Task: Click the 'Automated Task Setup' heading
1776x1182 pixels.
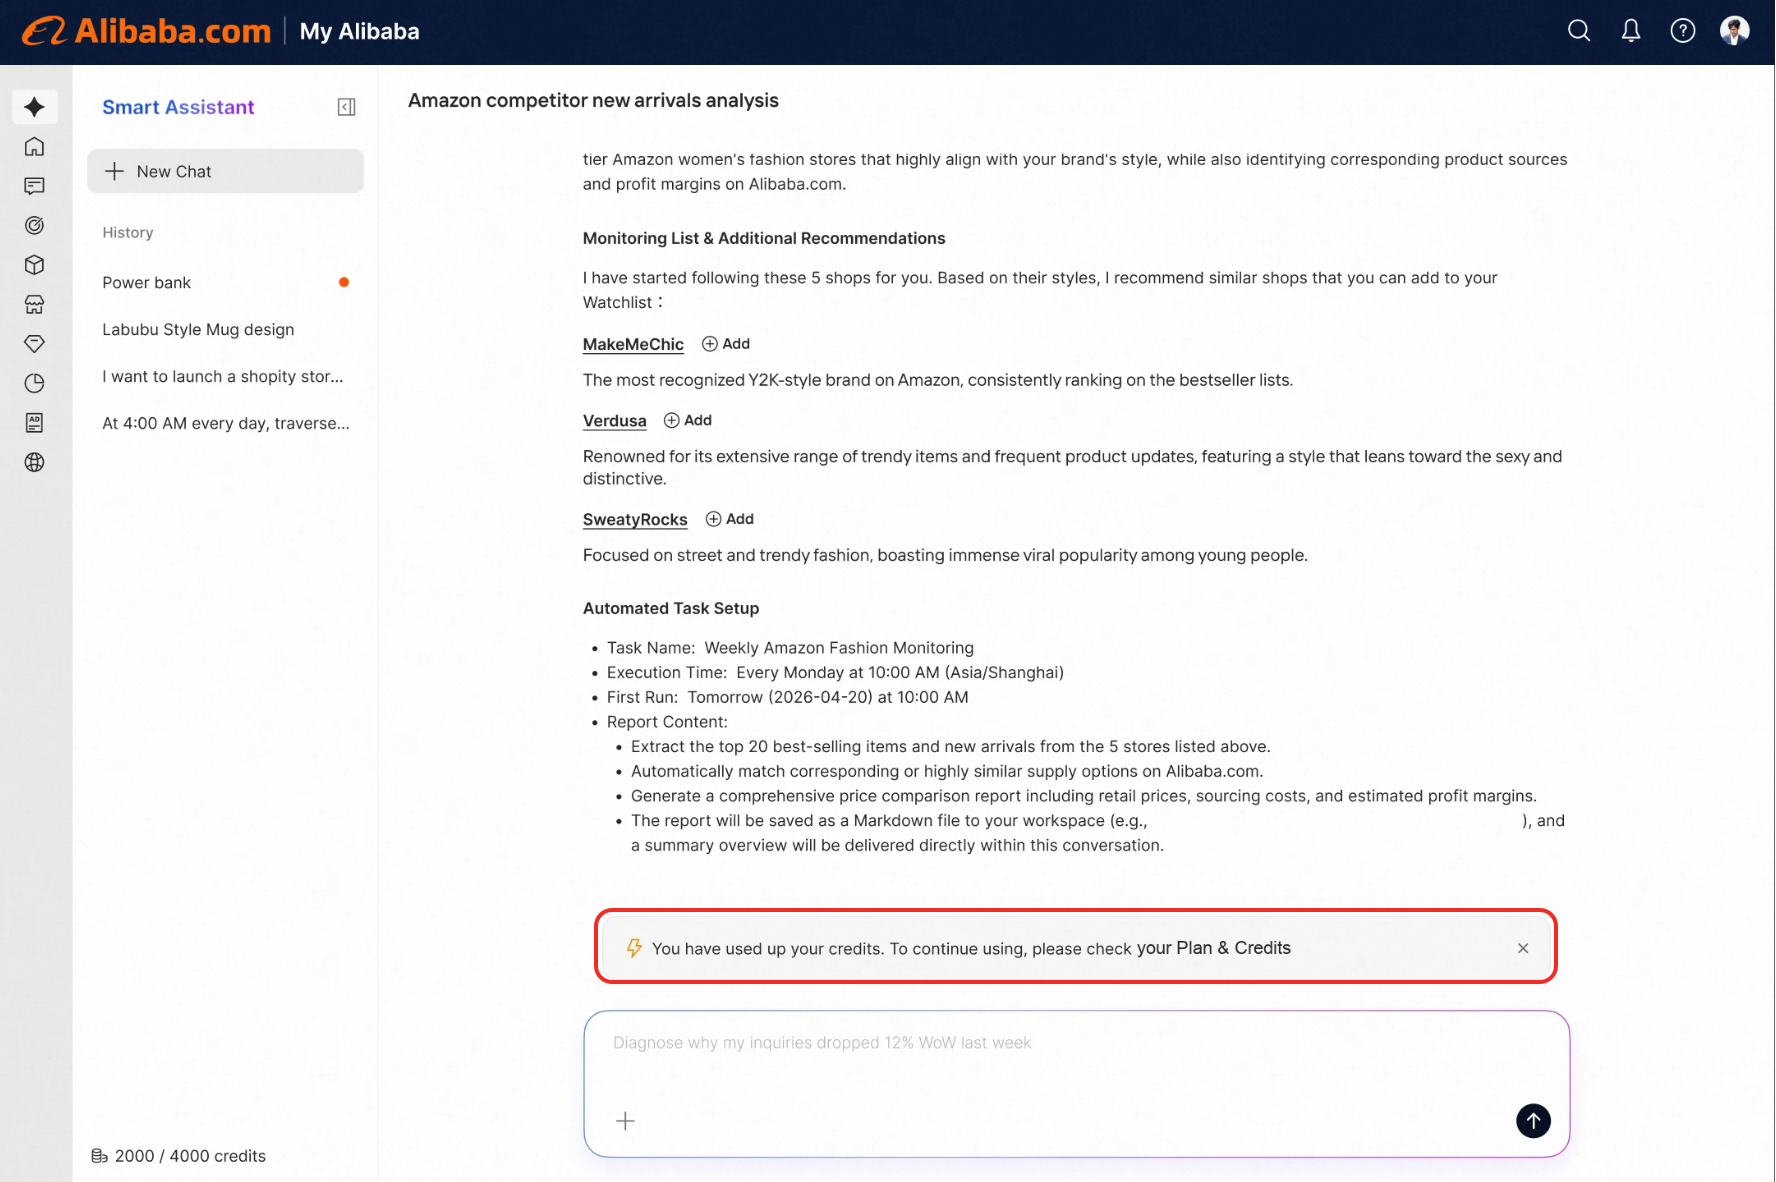Action: (671, 608)
